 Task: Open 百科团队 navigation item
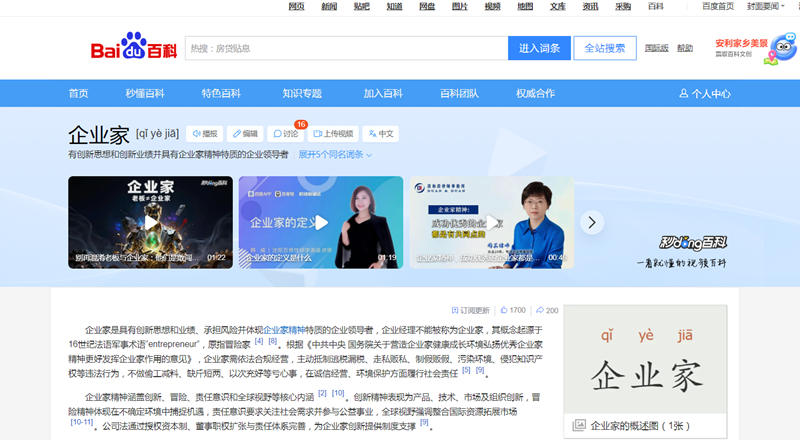(x=459, y=93)
